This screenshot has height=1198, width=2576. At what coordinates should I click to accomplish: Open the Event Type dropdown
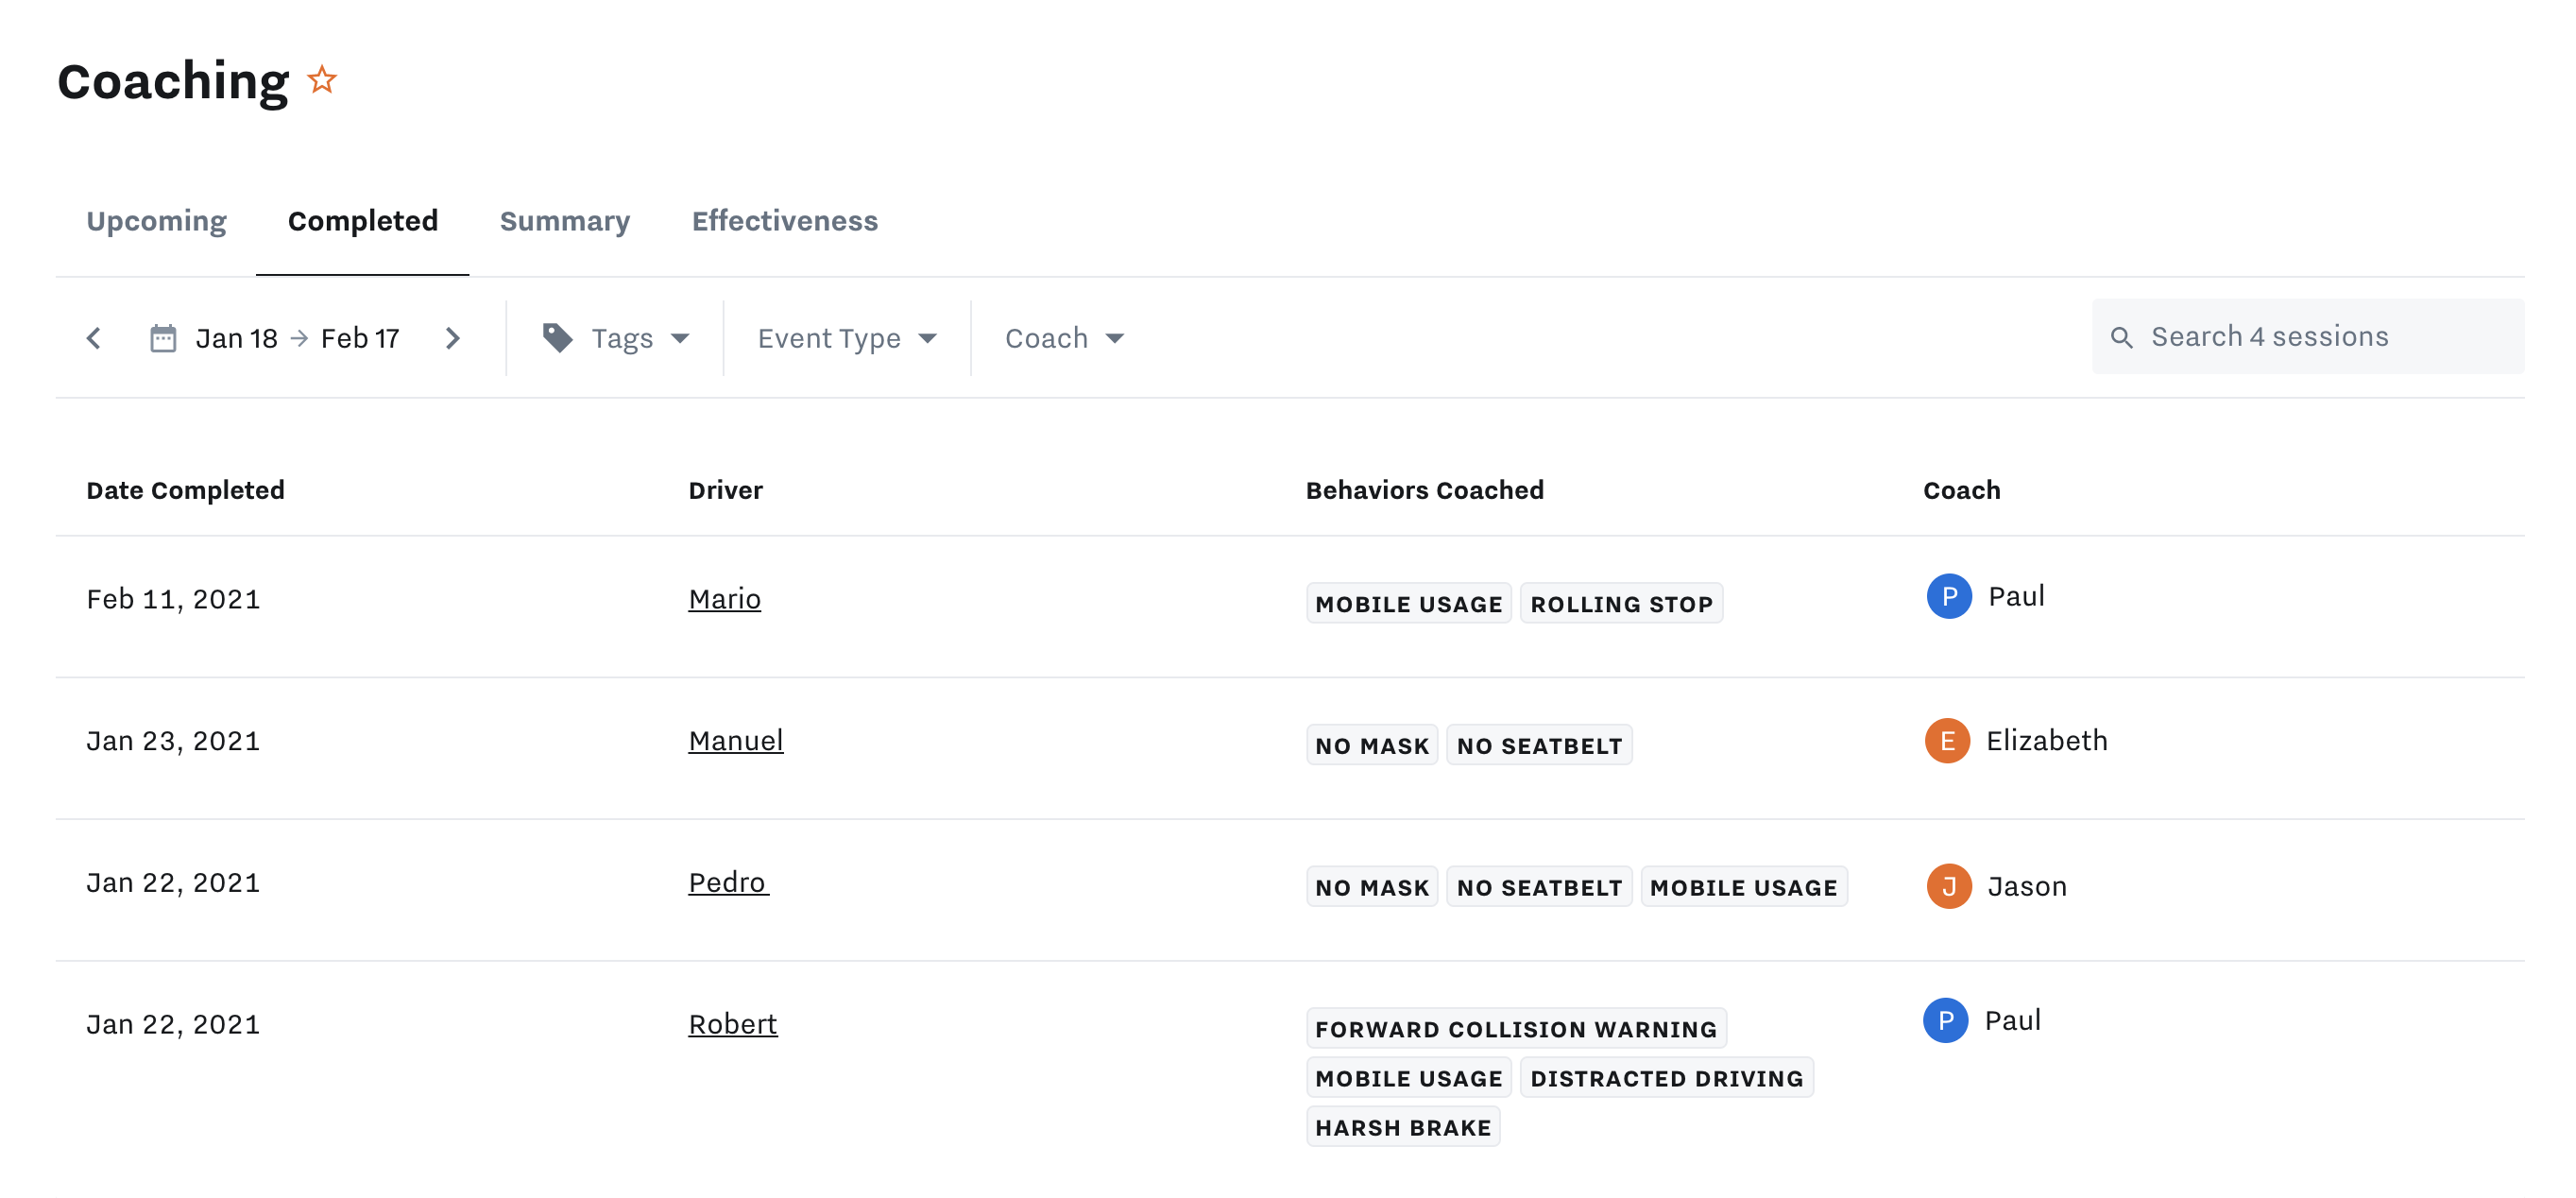click(x=846, y=338)
